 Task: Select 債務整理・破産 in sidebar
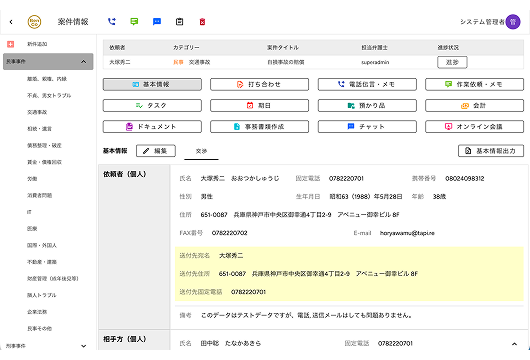pos(44,145)
